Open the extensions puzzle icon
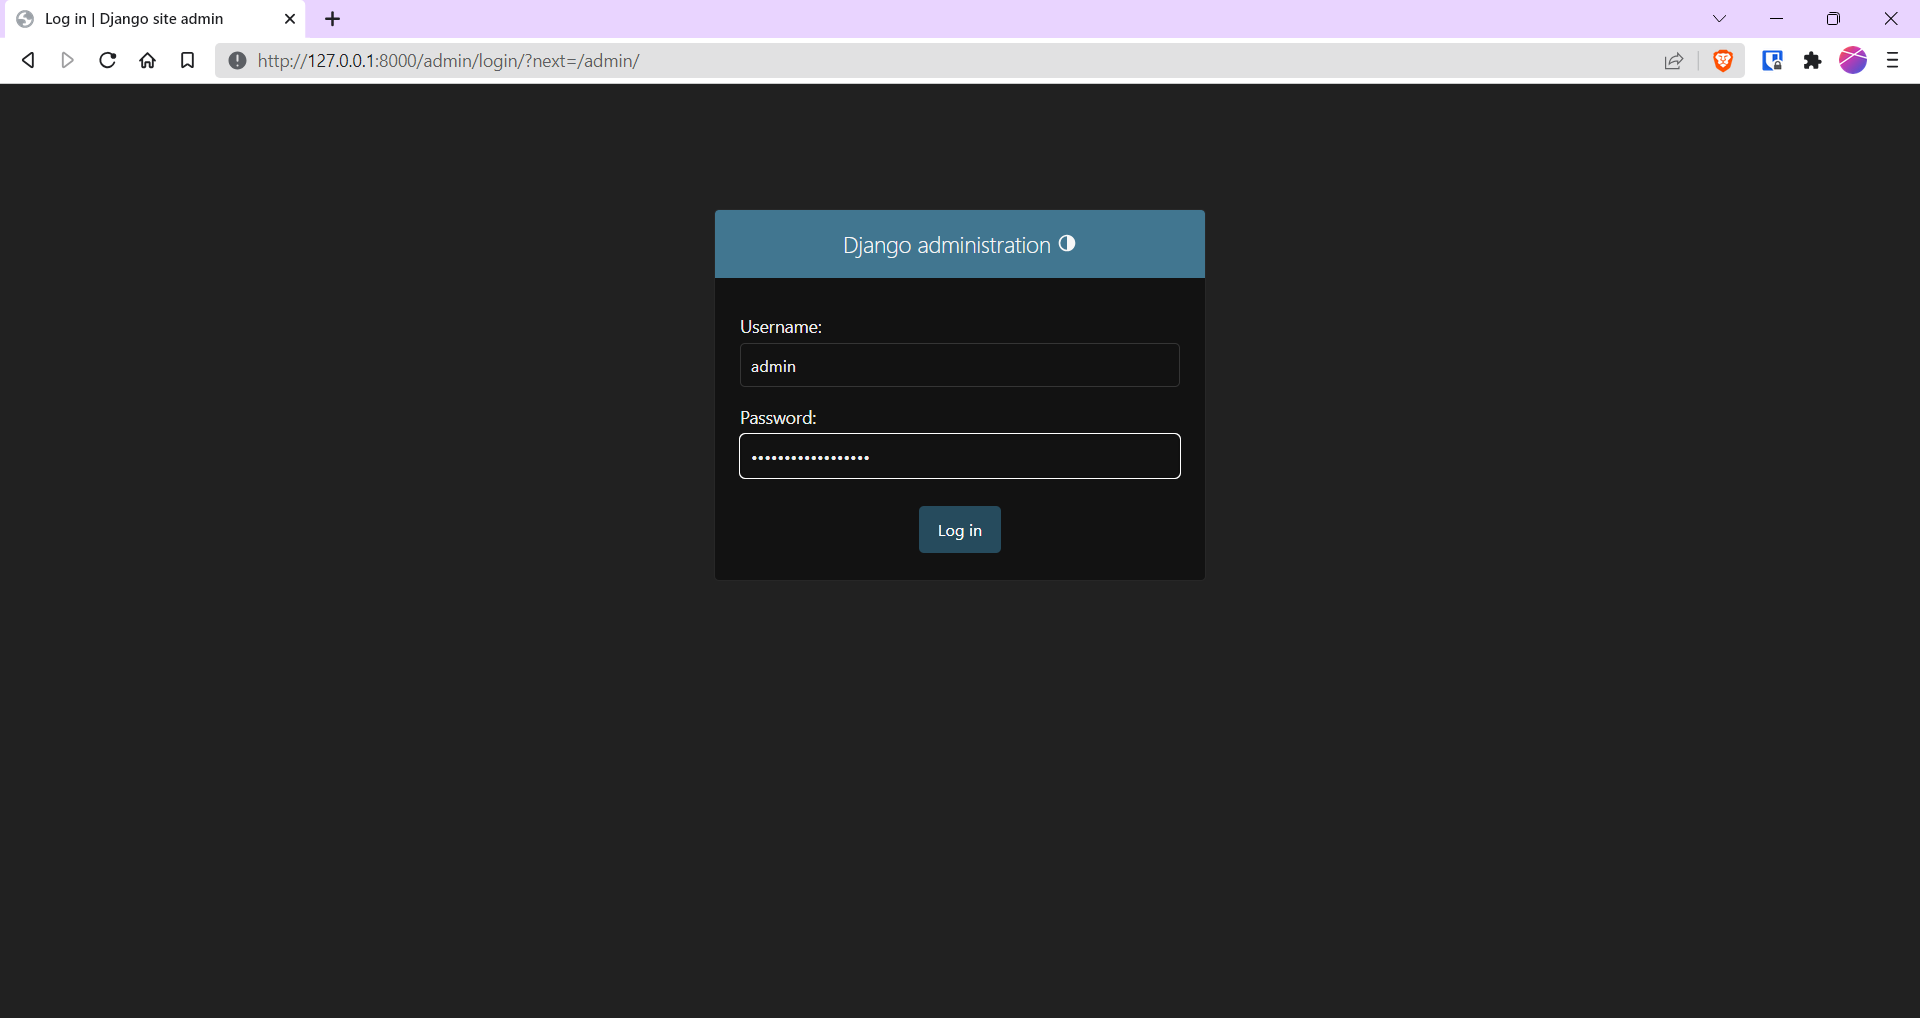Image resolution: width=1920 pixels, height=1018 pixels. point(1812,61)
